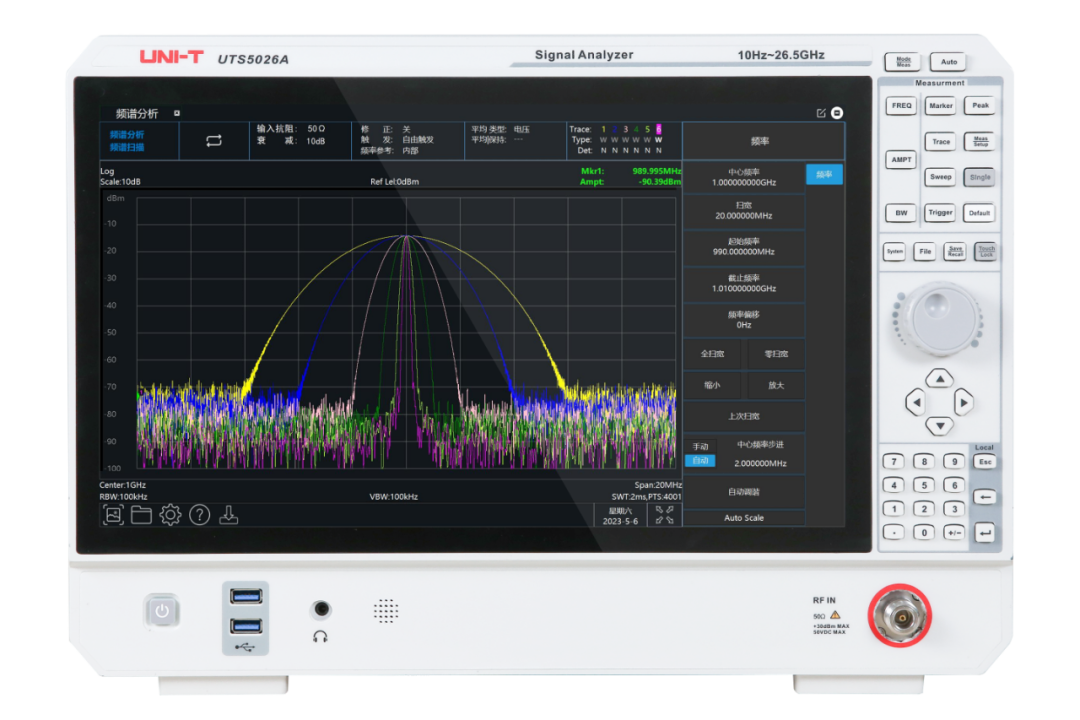Tap the down arrow key

point(939,426)
